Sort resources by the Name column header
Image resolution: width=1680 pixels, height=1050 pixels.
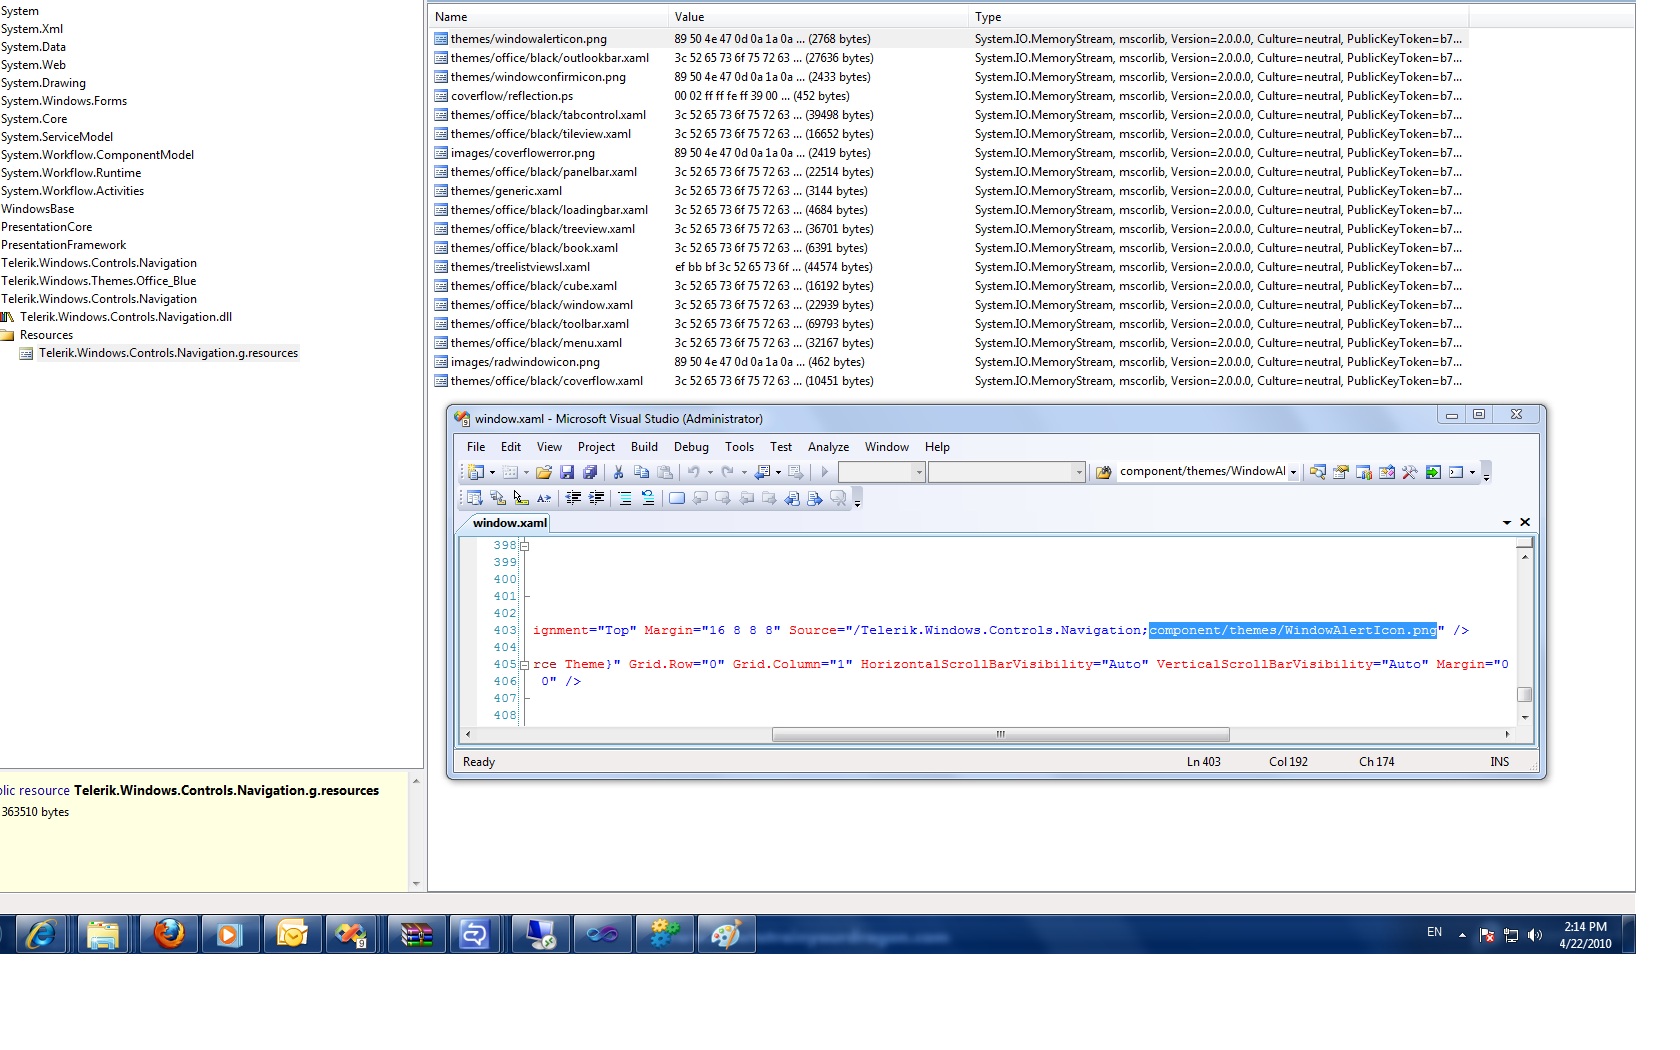548,17
